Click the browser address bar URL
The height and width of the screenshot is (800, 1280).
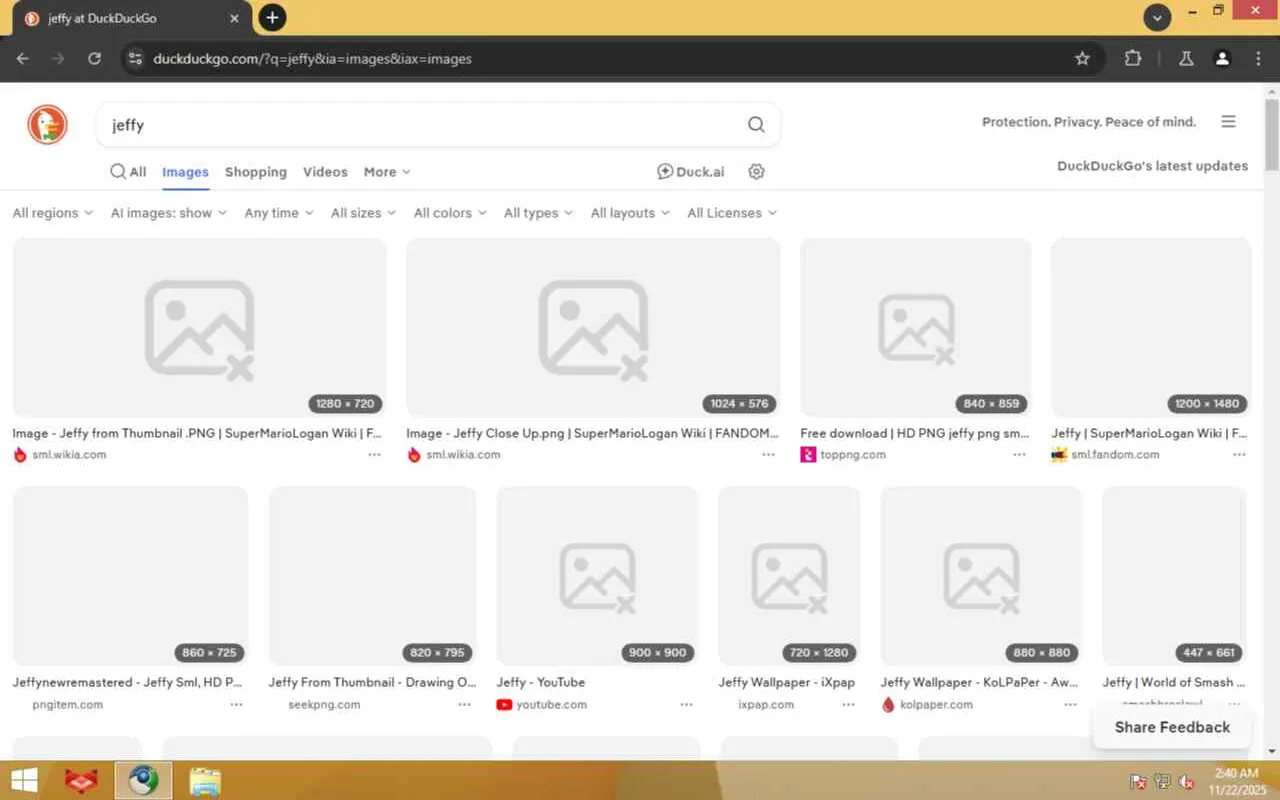pyautogui.click(x=312, y=59)
